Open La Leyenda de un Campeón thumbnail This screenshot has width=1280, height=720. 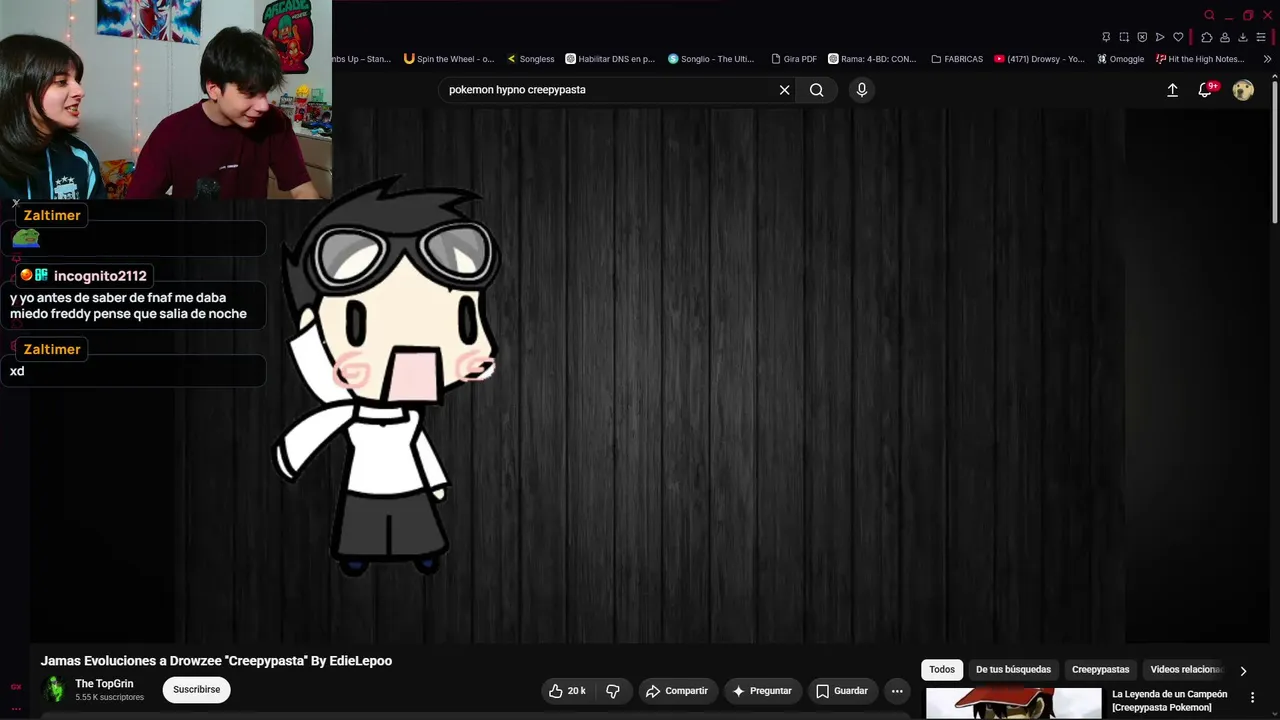pyautogui.click(x=1013, y=703)
